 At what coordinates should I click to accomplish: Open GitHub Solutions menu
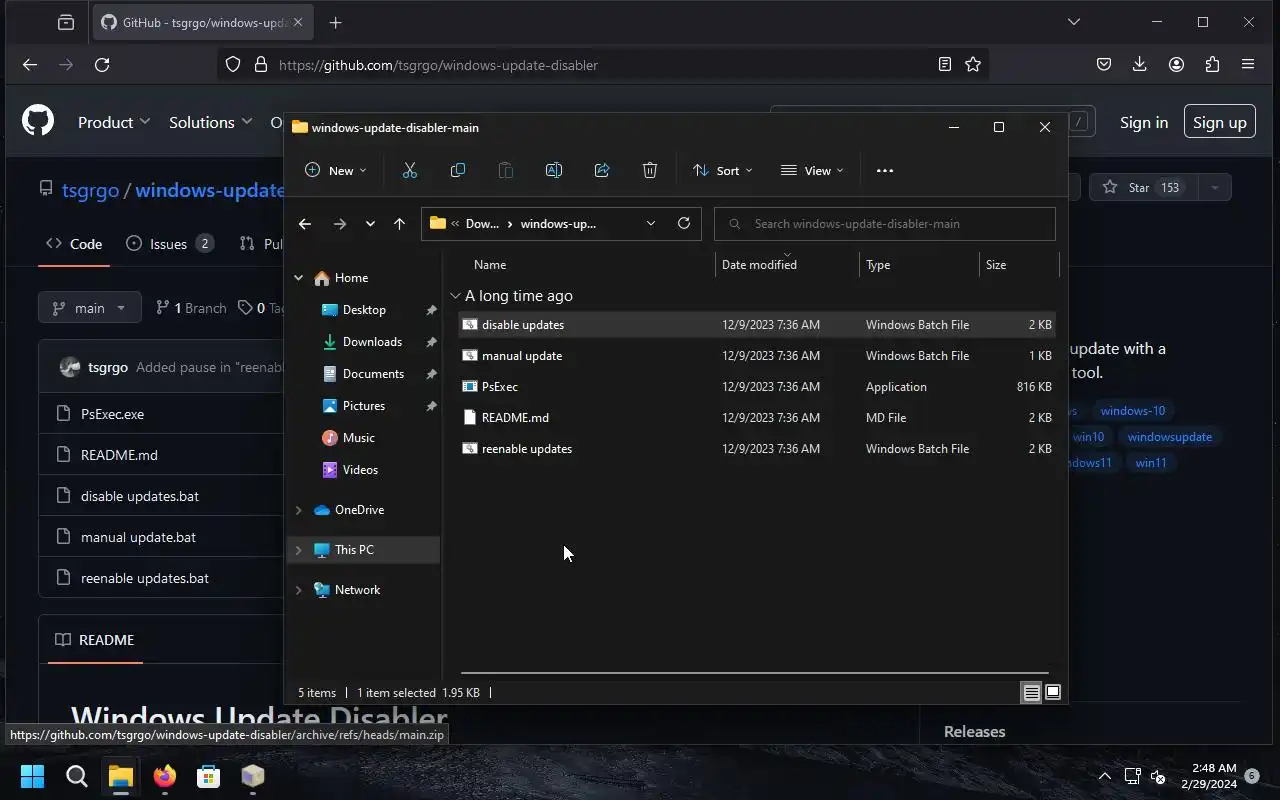tap(210, 122)
